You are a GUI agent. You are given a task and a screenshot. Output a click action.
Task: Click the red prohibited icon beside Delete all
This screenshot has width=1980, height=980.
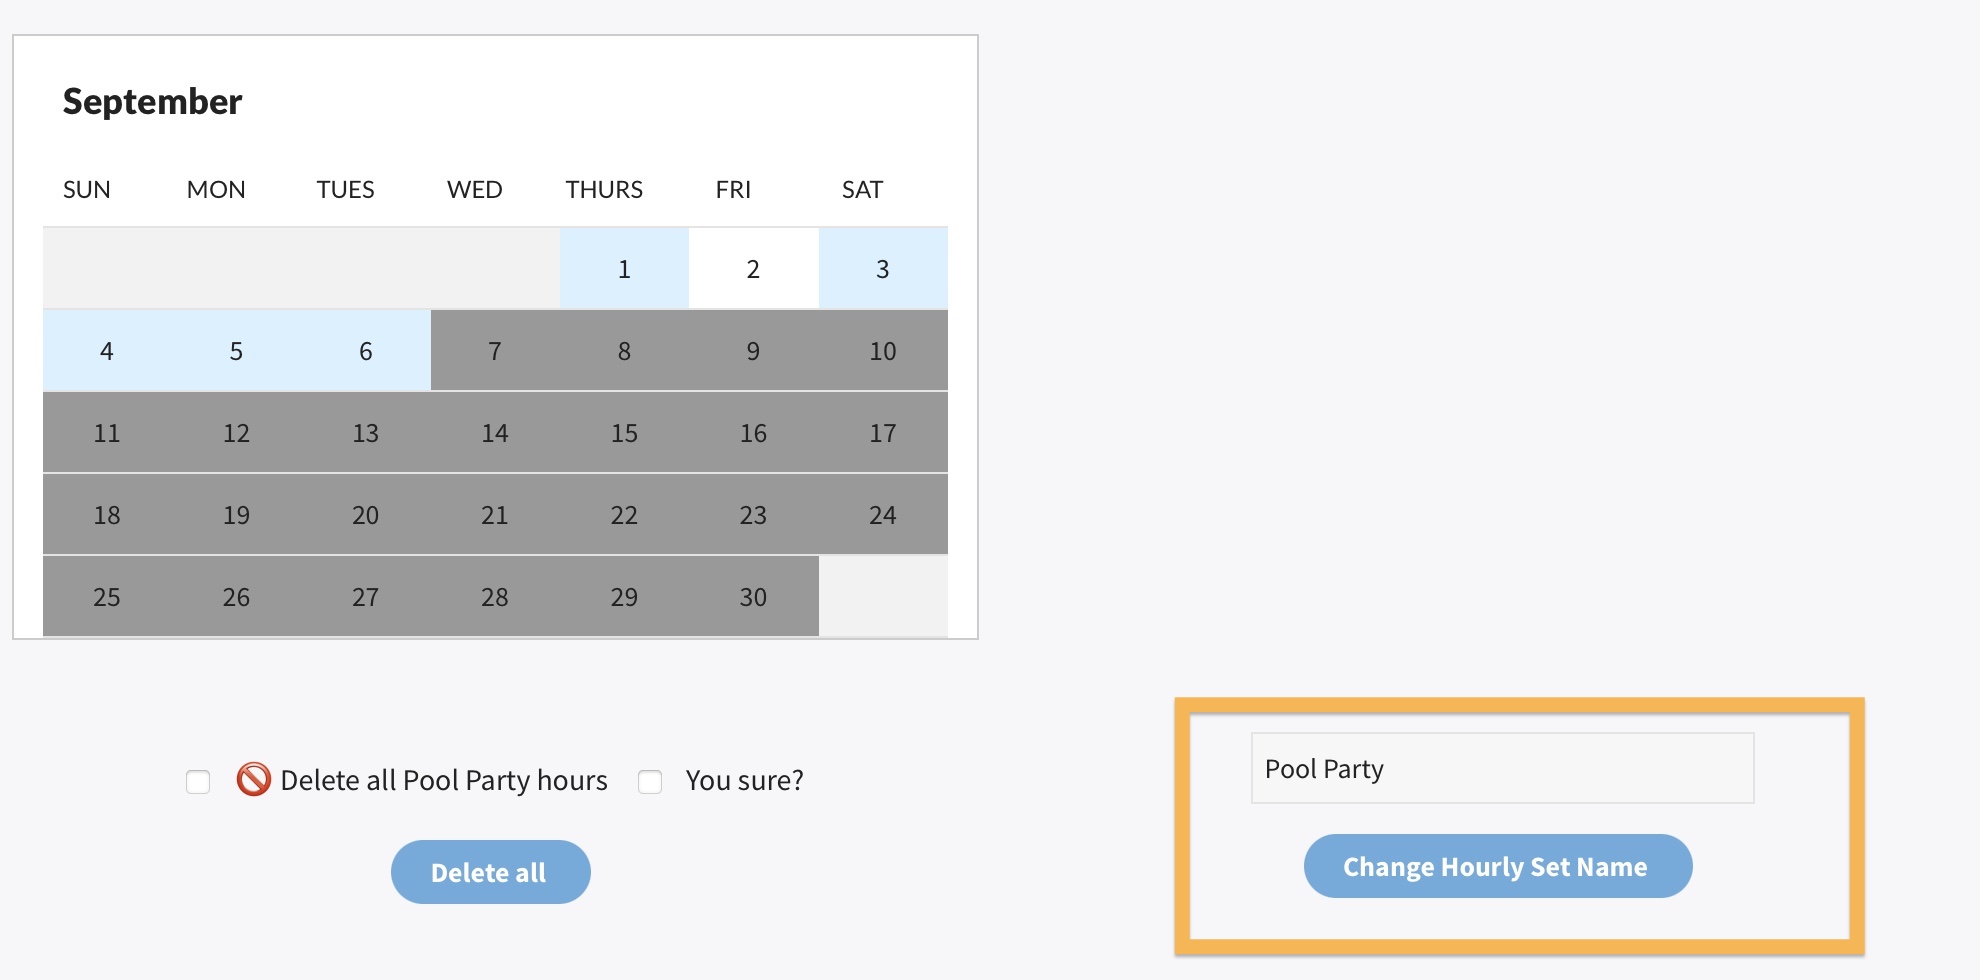[253, 779]
